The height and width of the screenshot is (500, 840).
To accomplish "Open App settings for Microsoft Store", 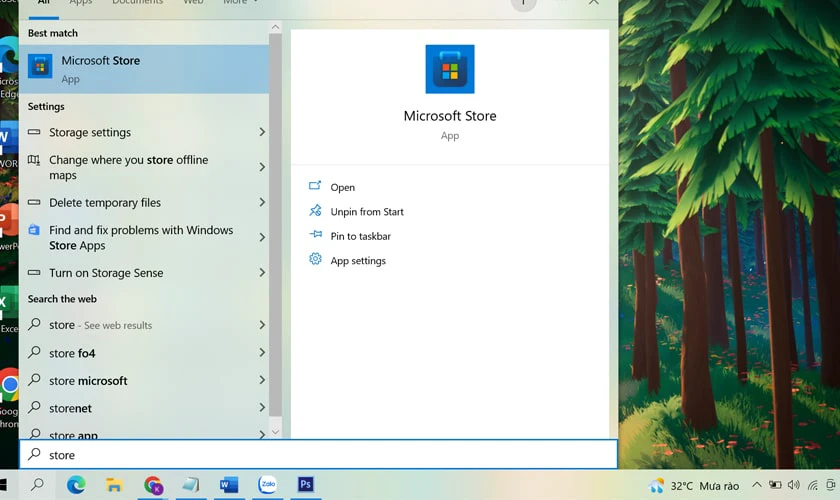I will [x=358, y=260].
